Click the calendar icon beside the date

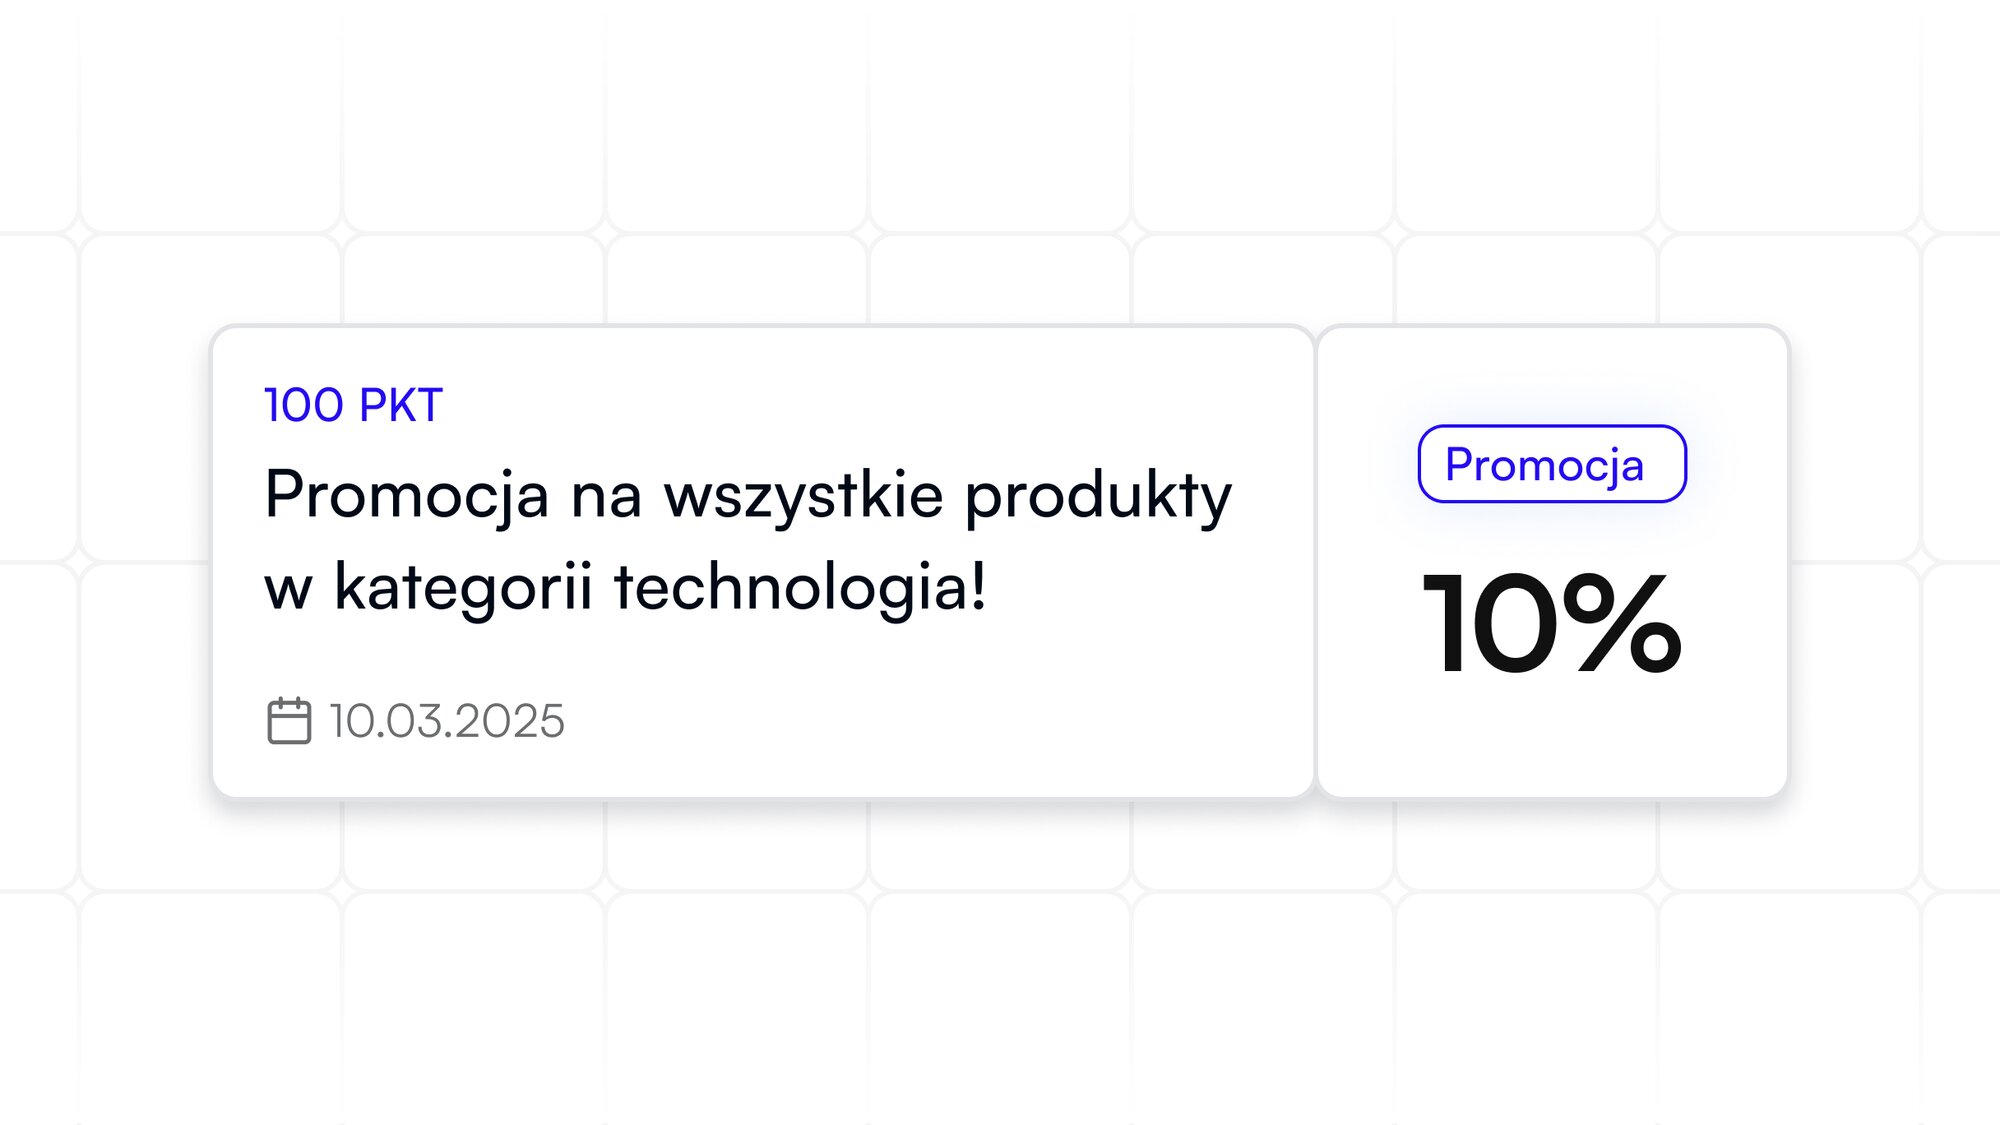pos(289,720)
